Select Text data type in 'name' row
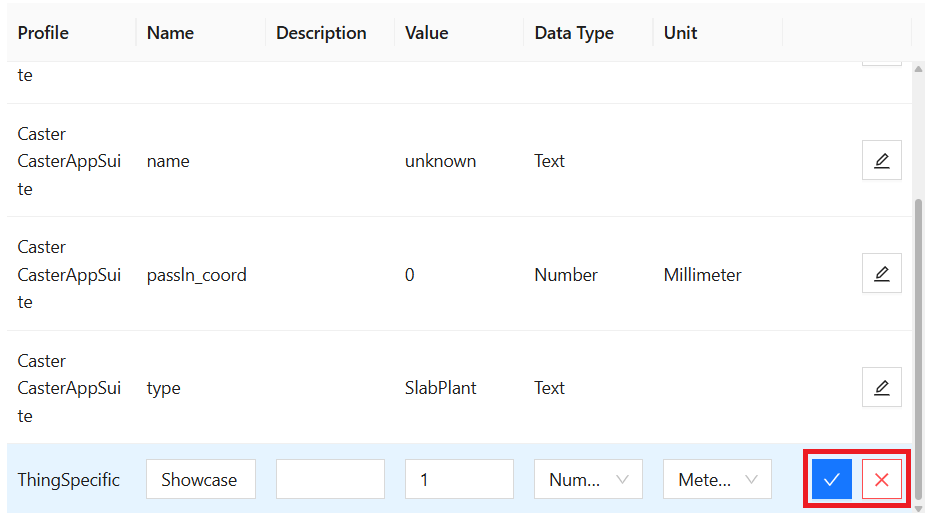 point(549,161)
